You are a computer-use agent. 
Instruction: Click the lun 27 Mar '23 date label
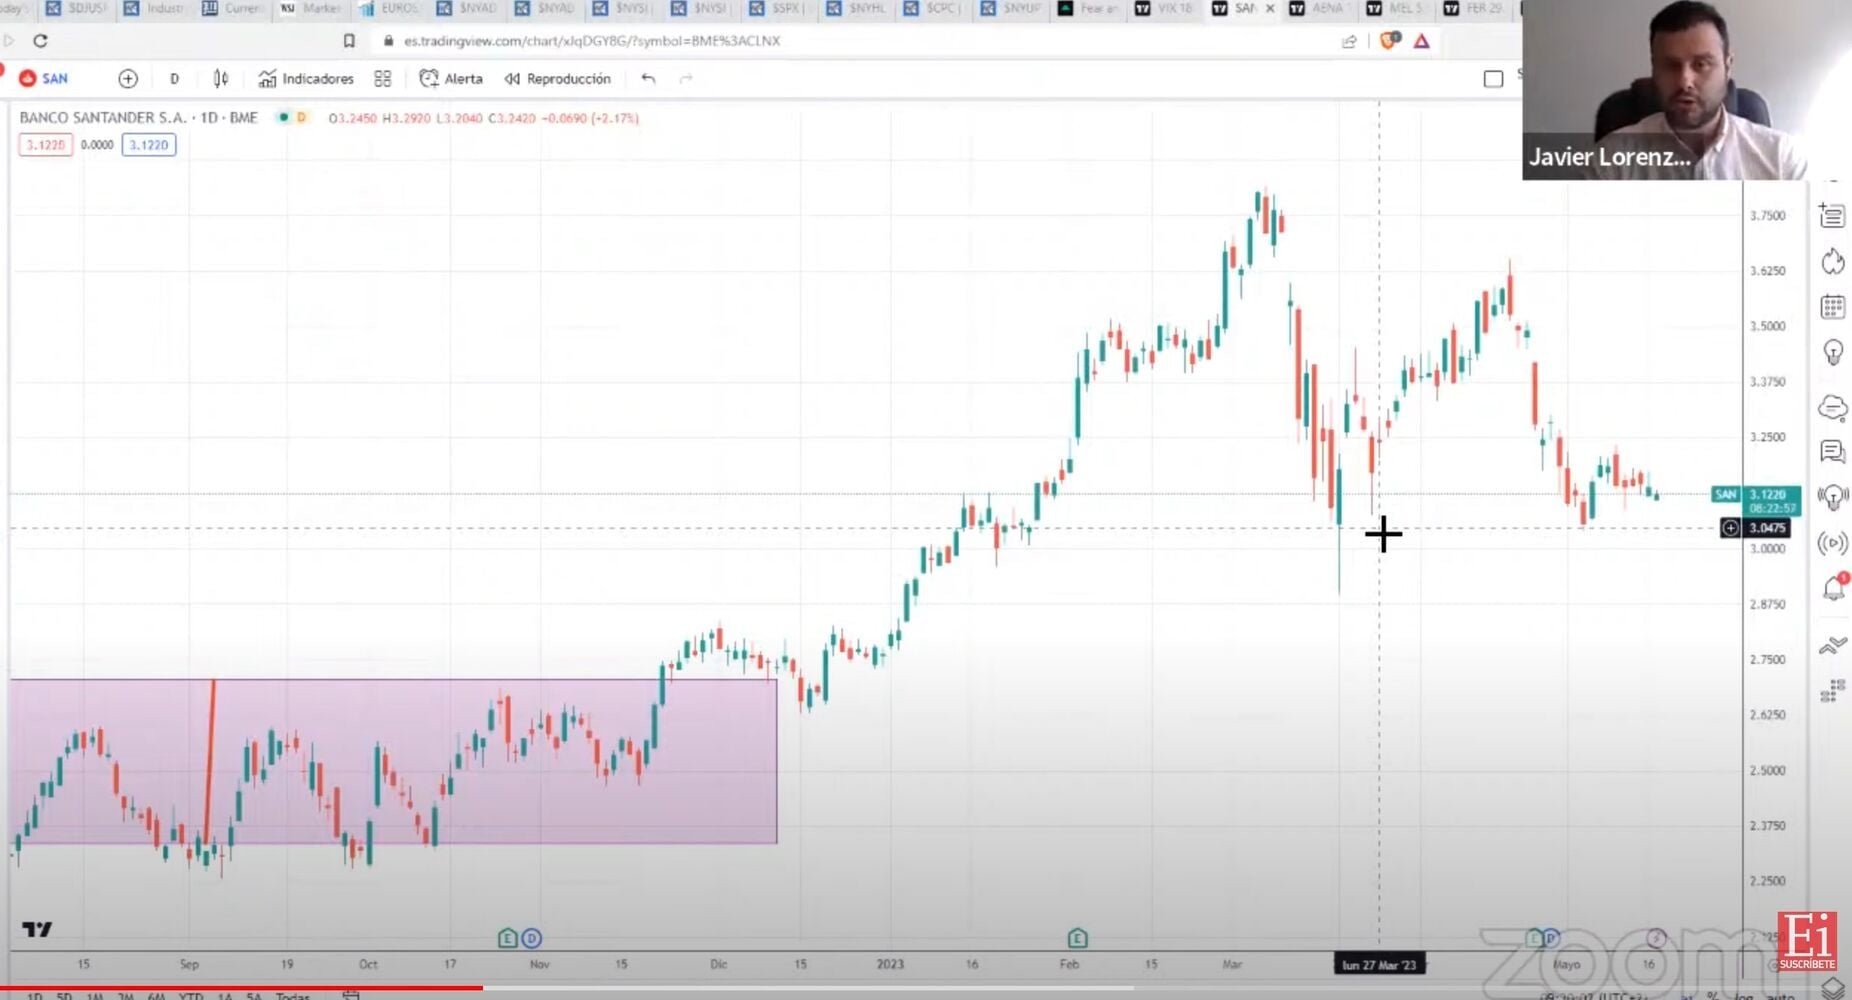click(1379, 964)
